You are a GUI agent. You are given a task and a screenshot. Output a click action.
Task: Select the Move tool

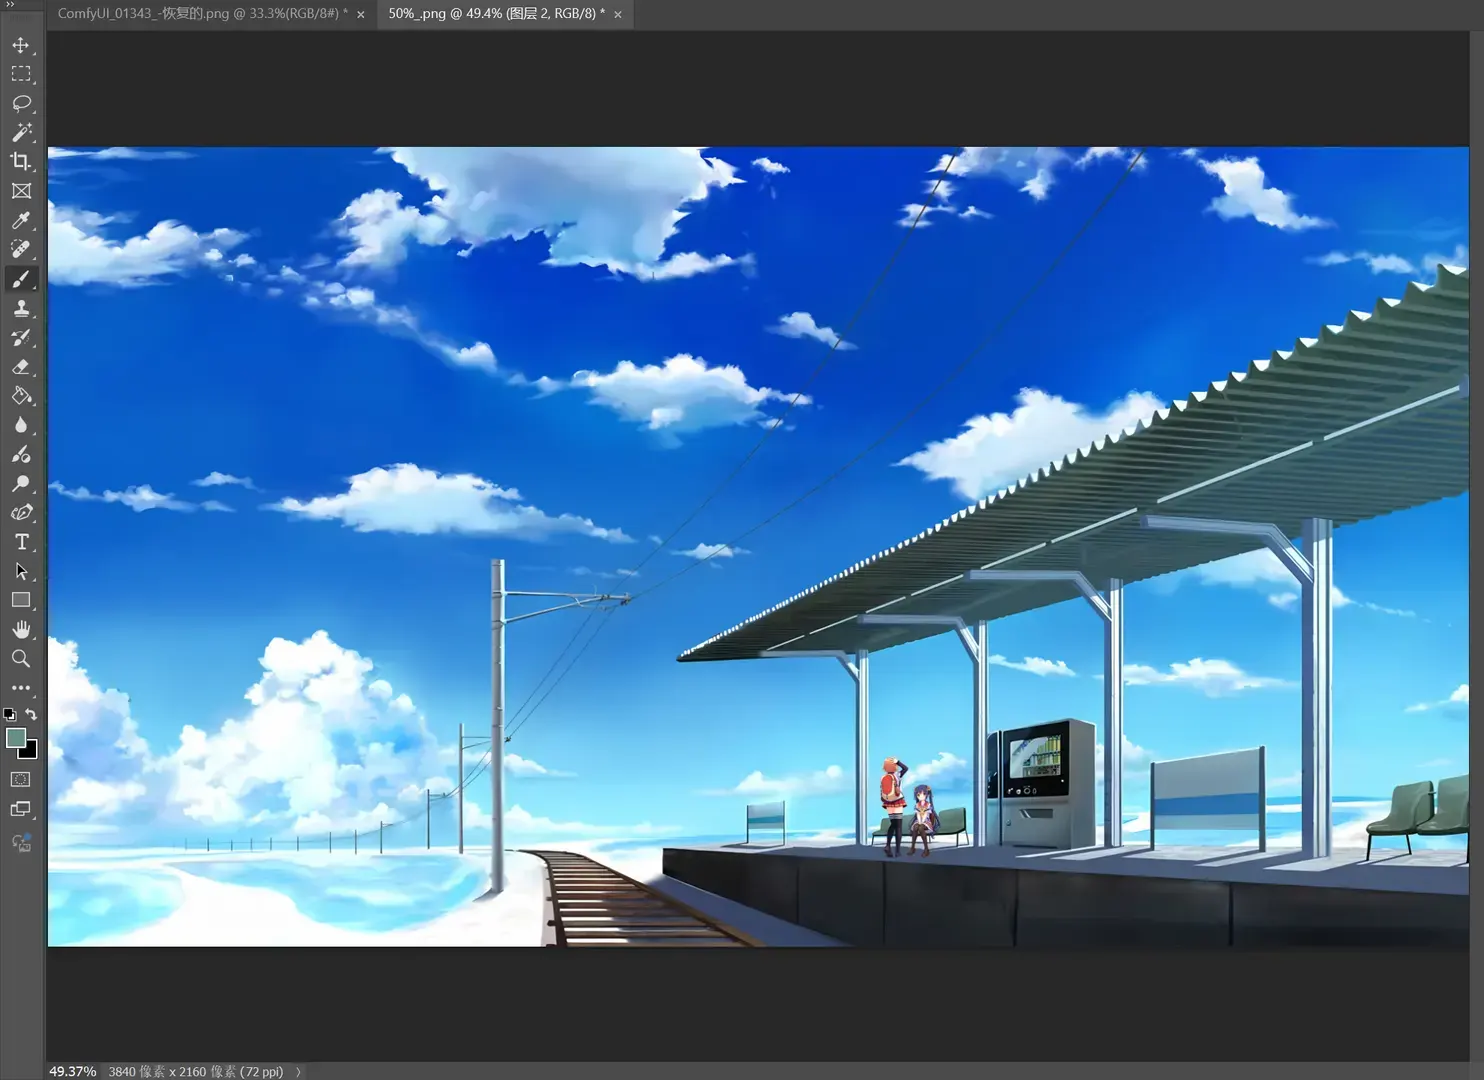21,45
